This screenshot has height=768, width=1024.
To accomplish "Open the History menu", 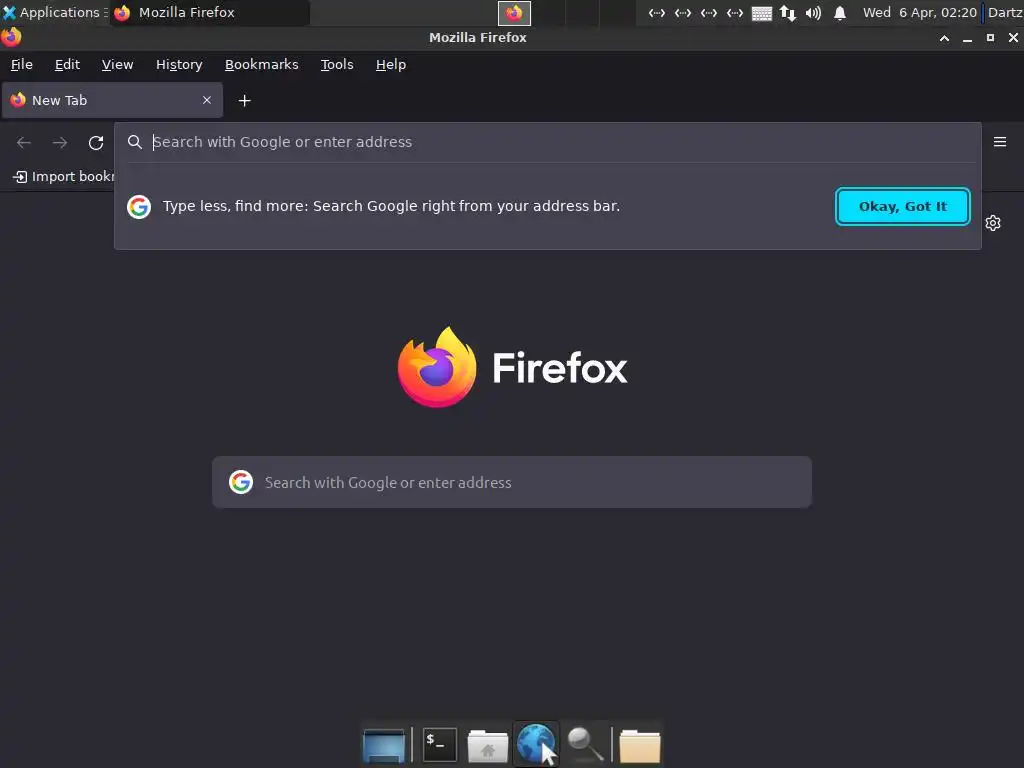I will tap(179, 65).
